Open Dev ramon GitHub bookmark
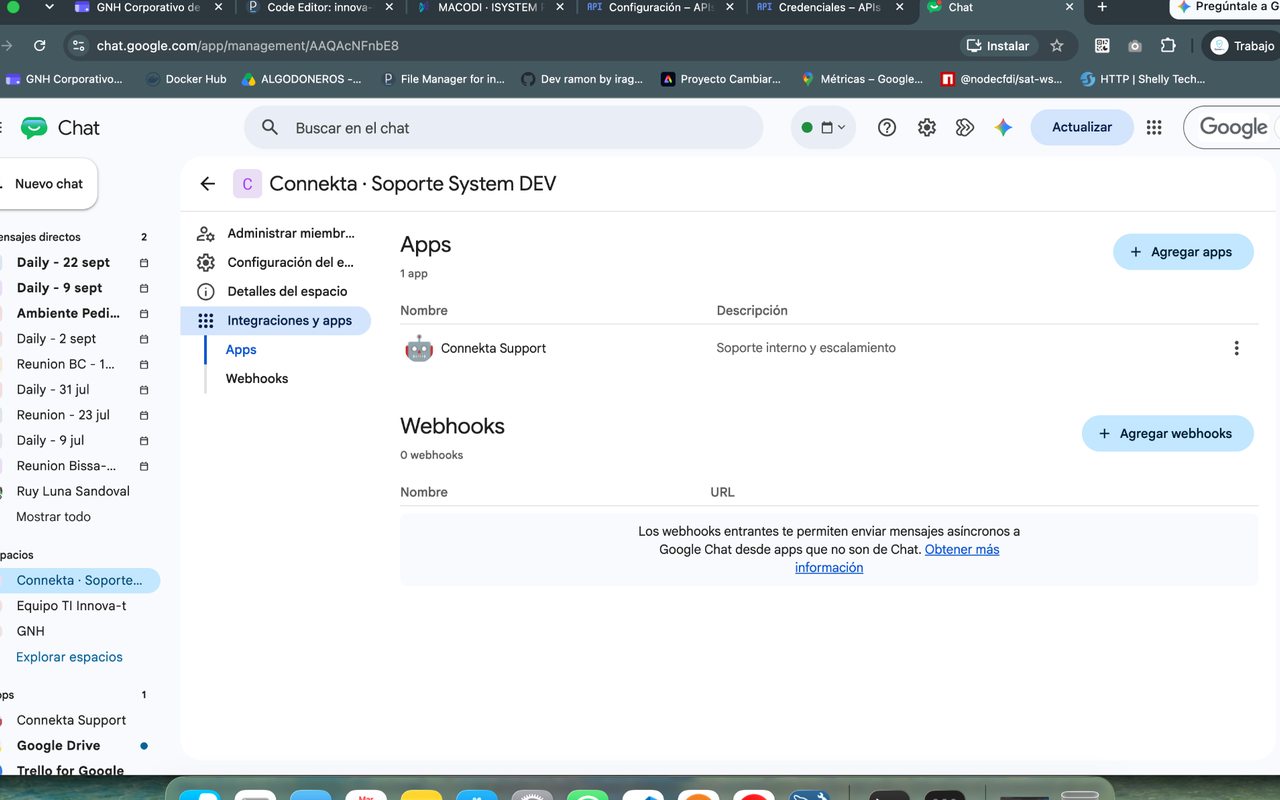This screenshot has width=1280, height=800. 582,79
